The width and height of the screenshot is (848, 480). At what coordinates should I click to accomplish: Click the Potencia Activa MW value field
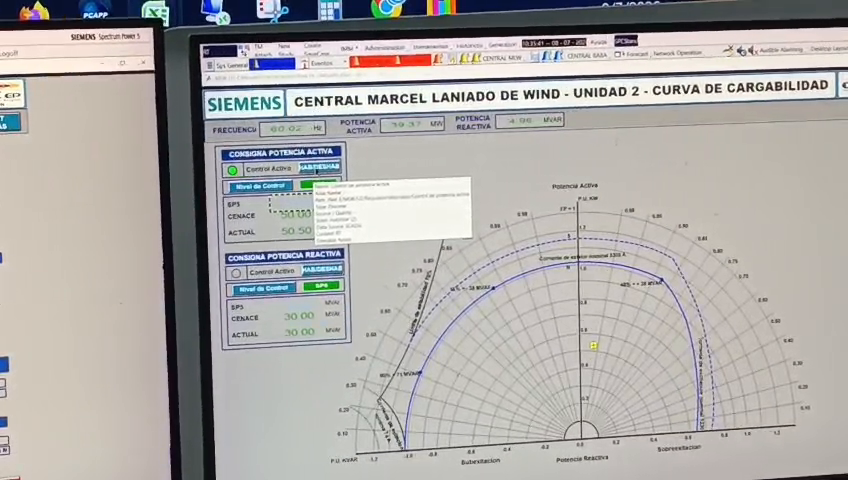tap(412, 124)
